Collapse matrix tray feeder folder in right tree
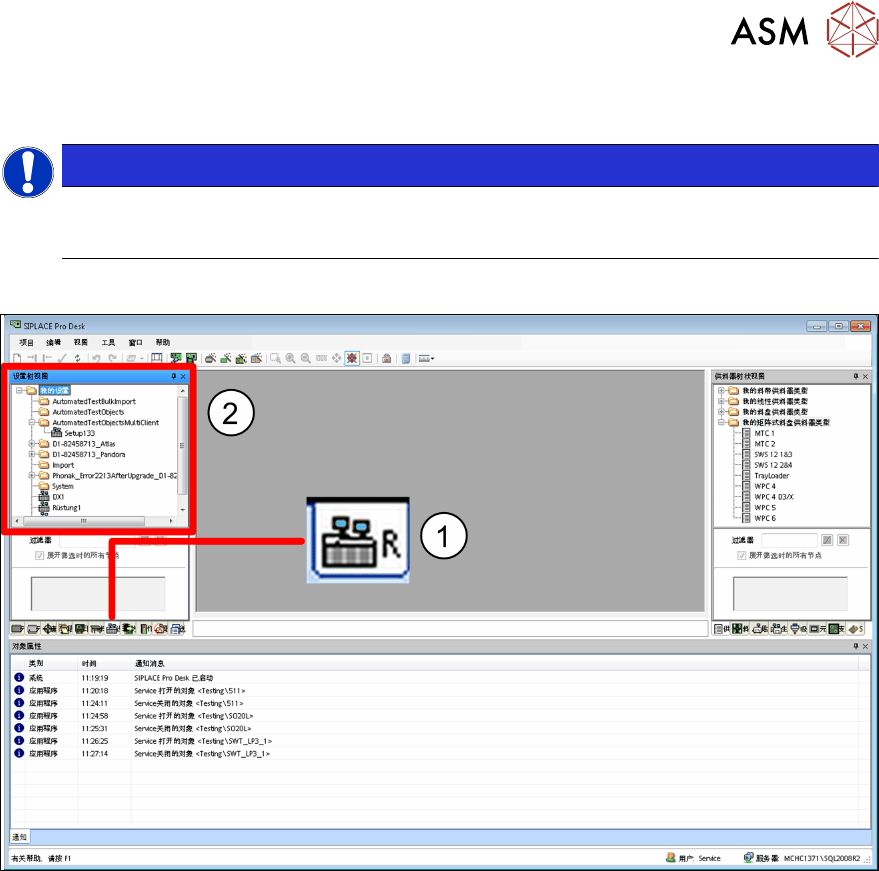879x871 pixels. [721, 422]
